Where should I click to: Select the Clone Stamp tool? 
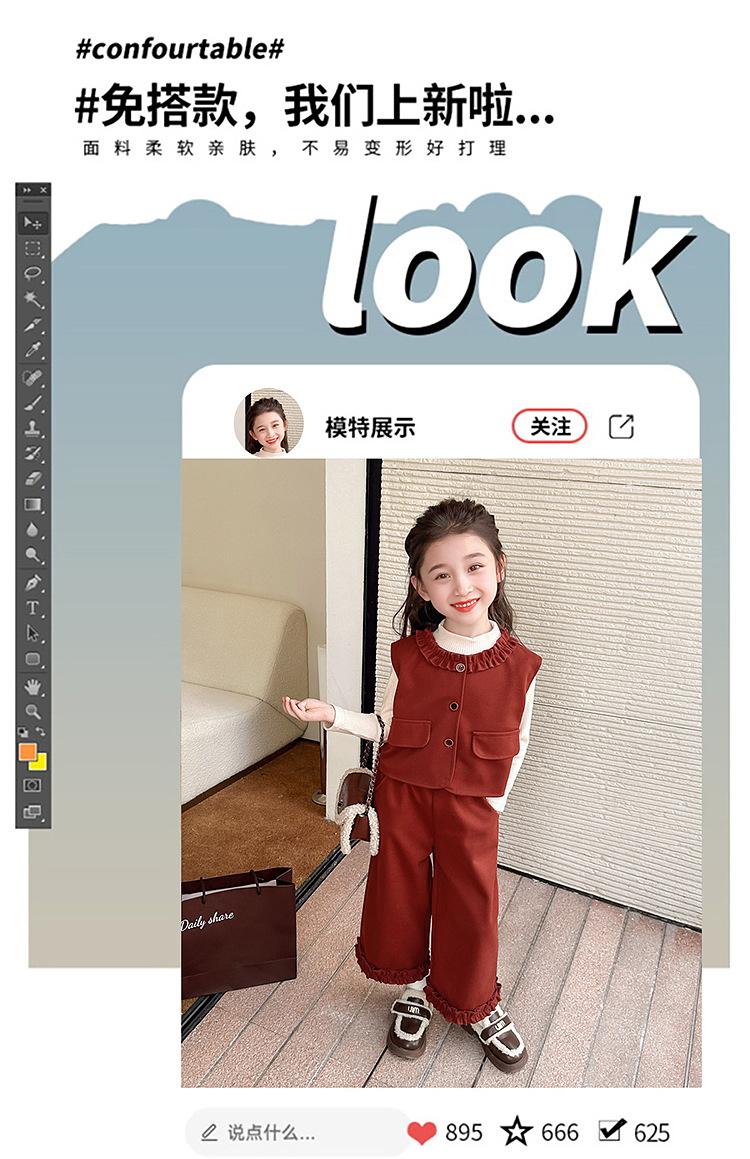33,428
